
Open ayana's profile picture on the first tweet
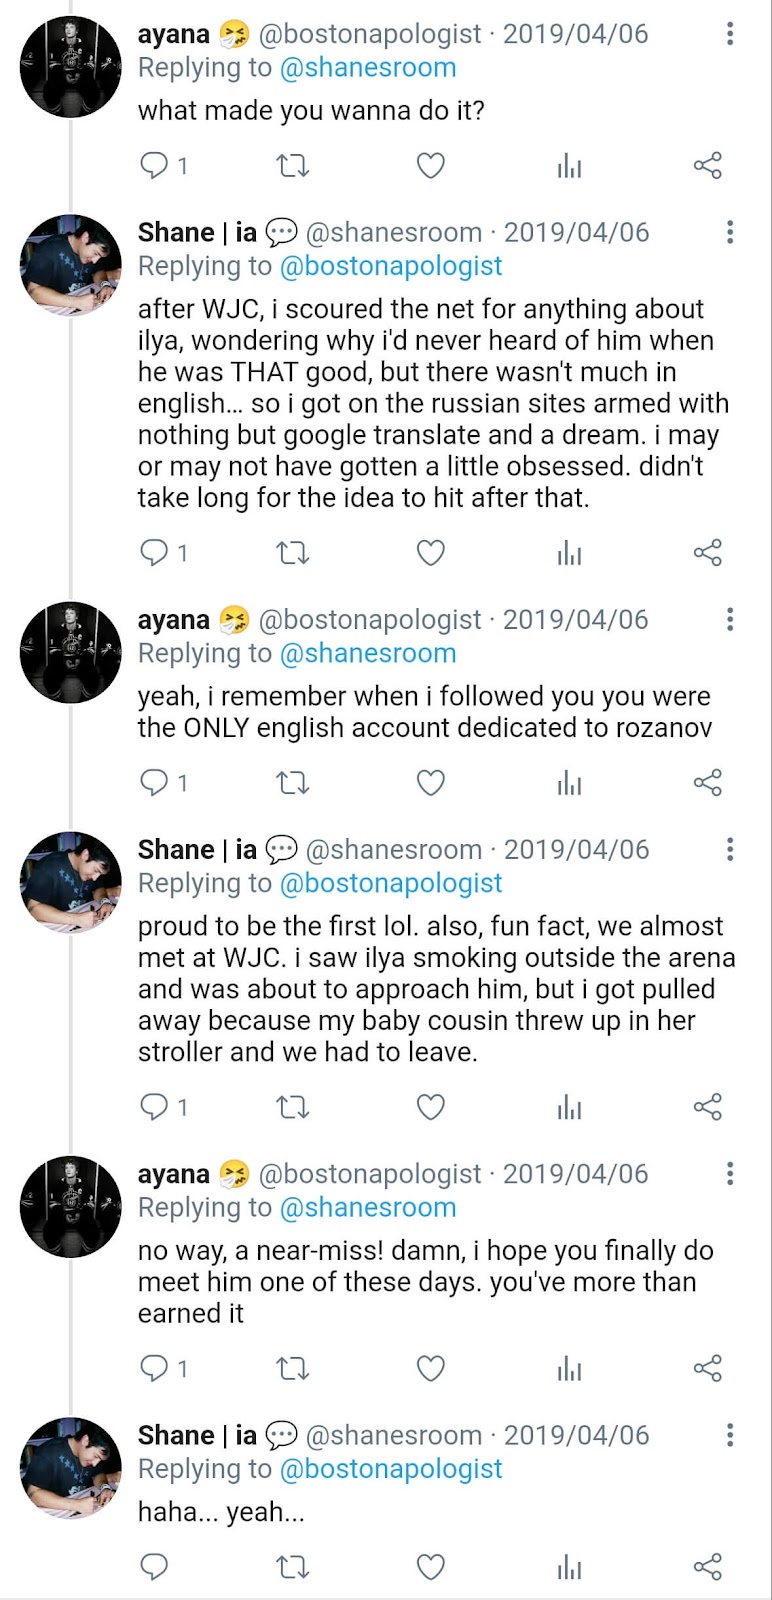pos(71,67)
